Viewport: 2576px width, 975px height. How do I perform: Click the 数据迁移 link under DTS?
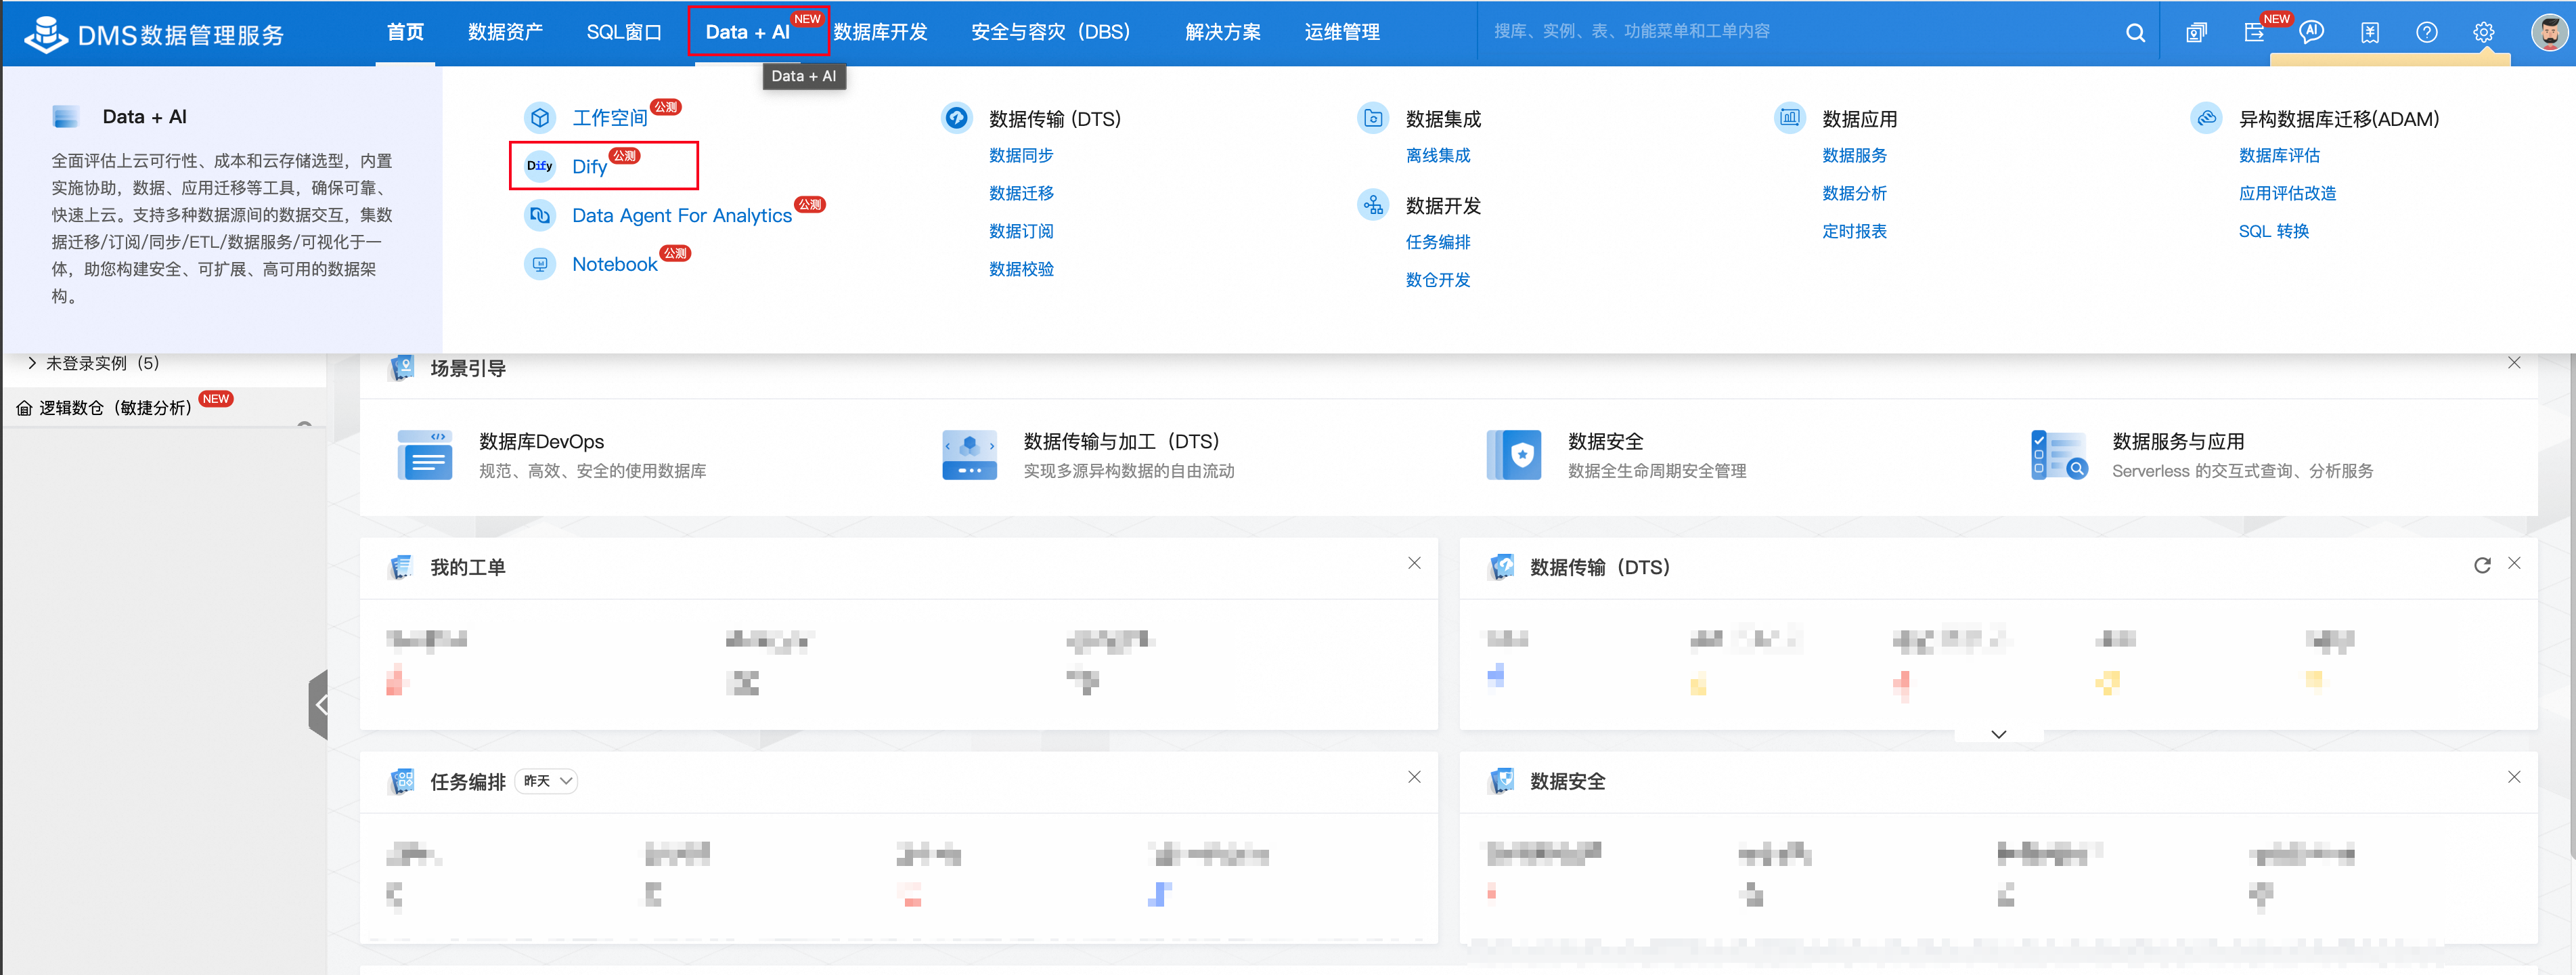pos(1020,193)
